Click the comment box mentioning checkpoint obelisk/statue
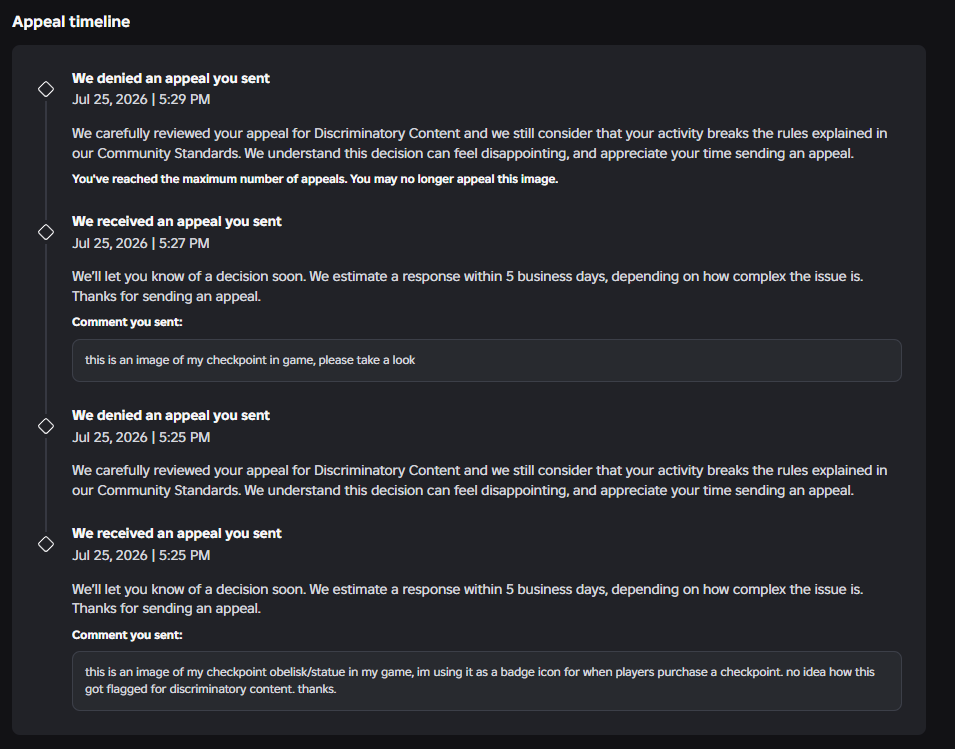The width and height of the screenshot is (955, 749). (487, 681)
